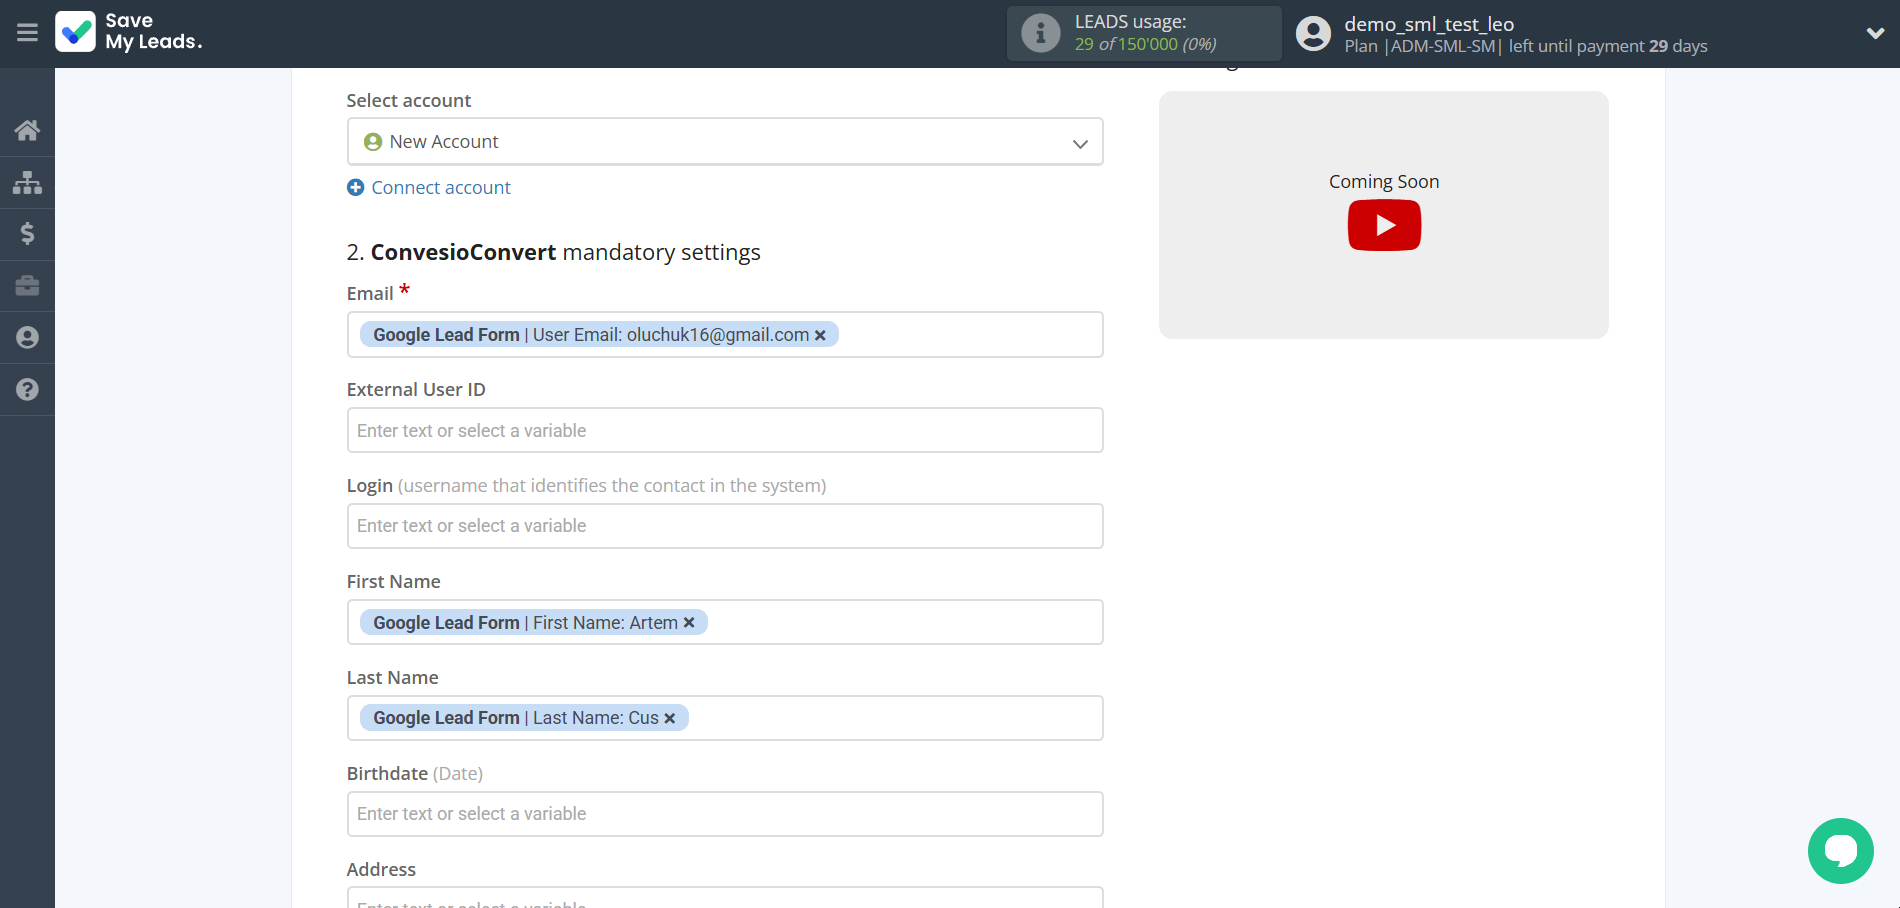Open the profile icon in the sidebar
1900x908 pixels.
[27, 338]
